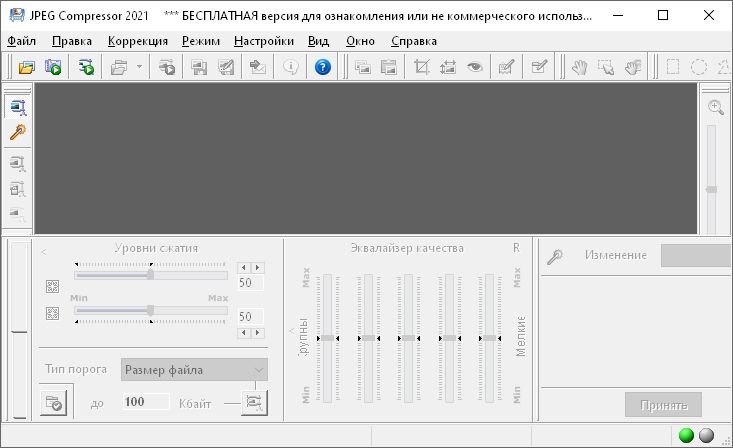Image resolution: width=733 pixels, height=448 pixels.
Task: Open the Настройки menu
Action: (264, 41)
